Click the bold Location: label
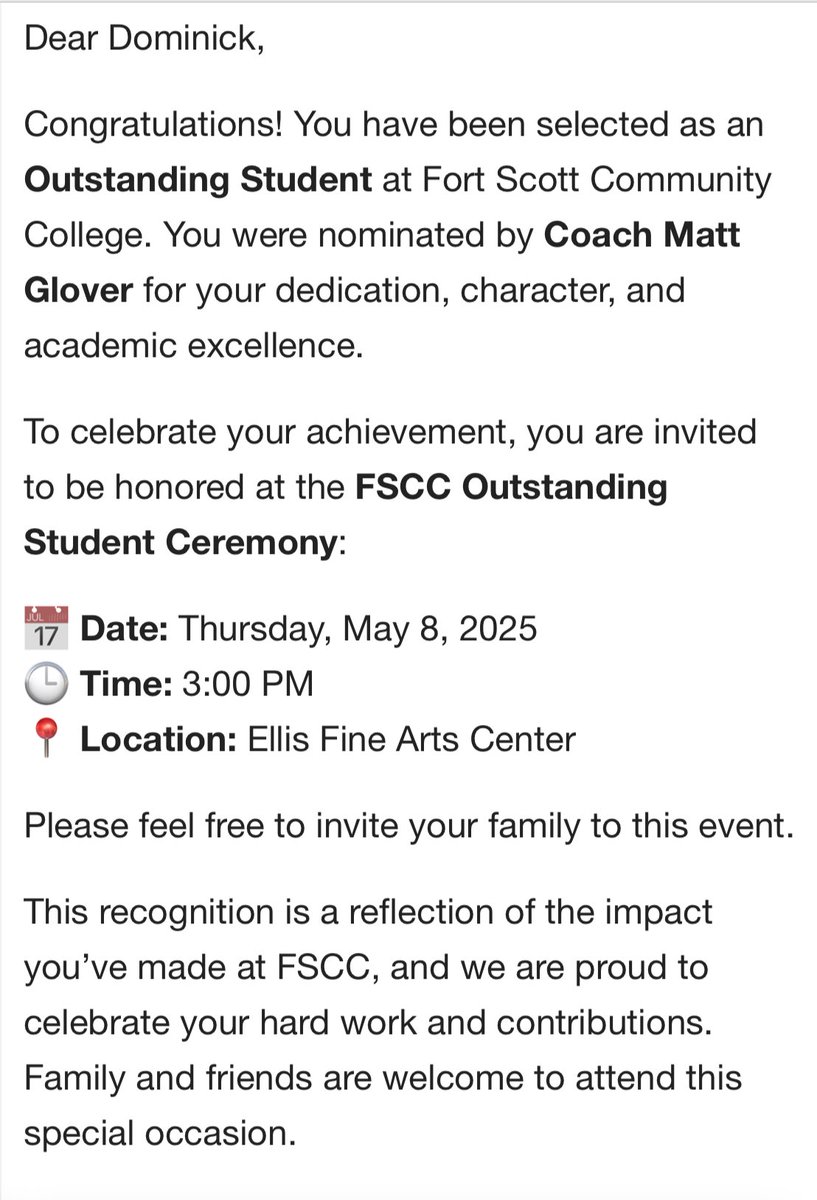The height and width of the screenshot is (1200, 817). pos(158,740)
